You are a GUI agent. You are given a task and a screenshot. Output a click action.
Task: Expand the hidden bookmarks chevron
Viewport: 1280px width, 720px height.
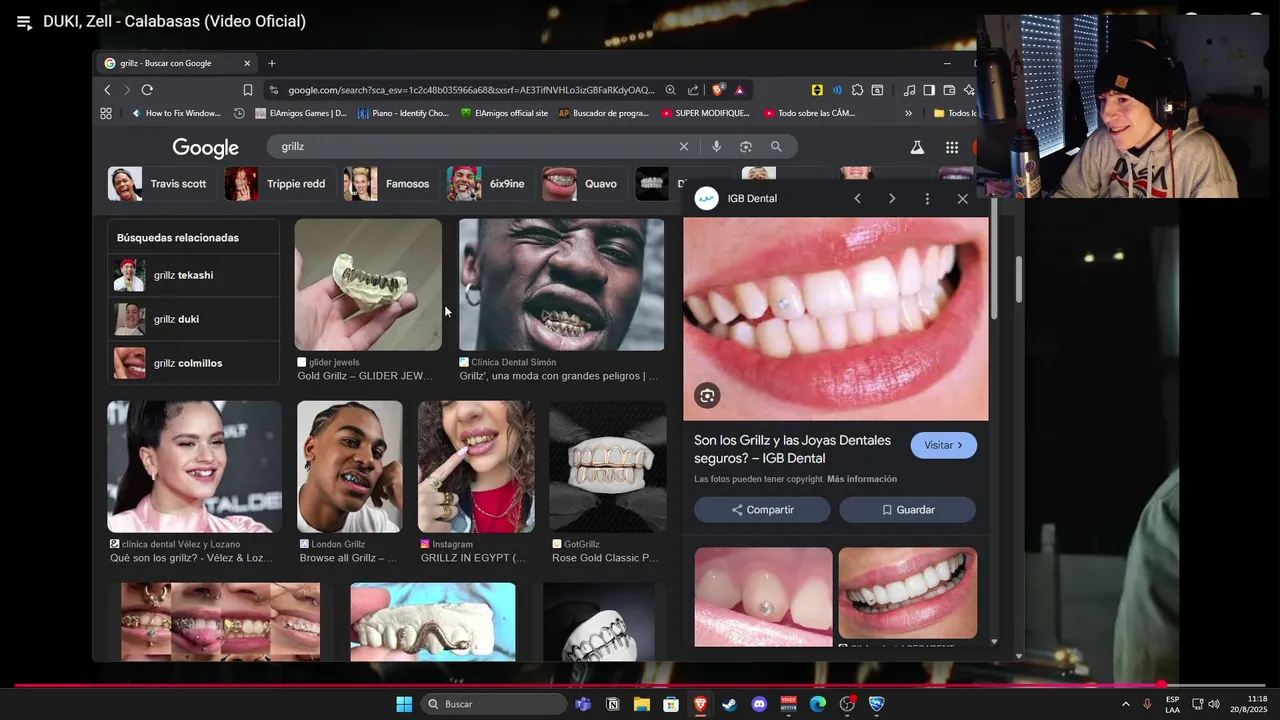(x=908, y=113)
